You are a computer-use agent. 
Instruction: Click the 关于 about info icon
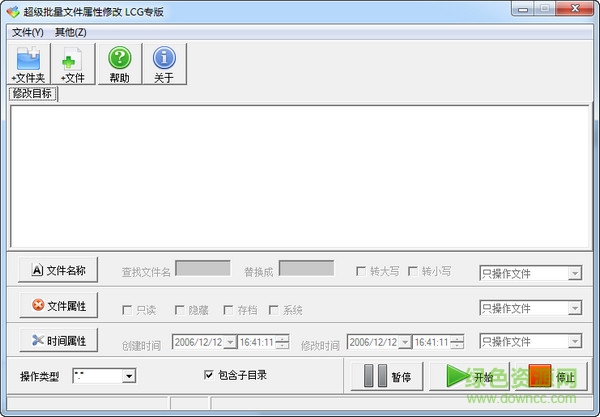164,63
